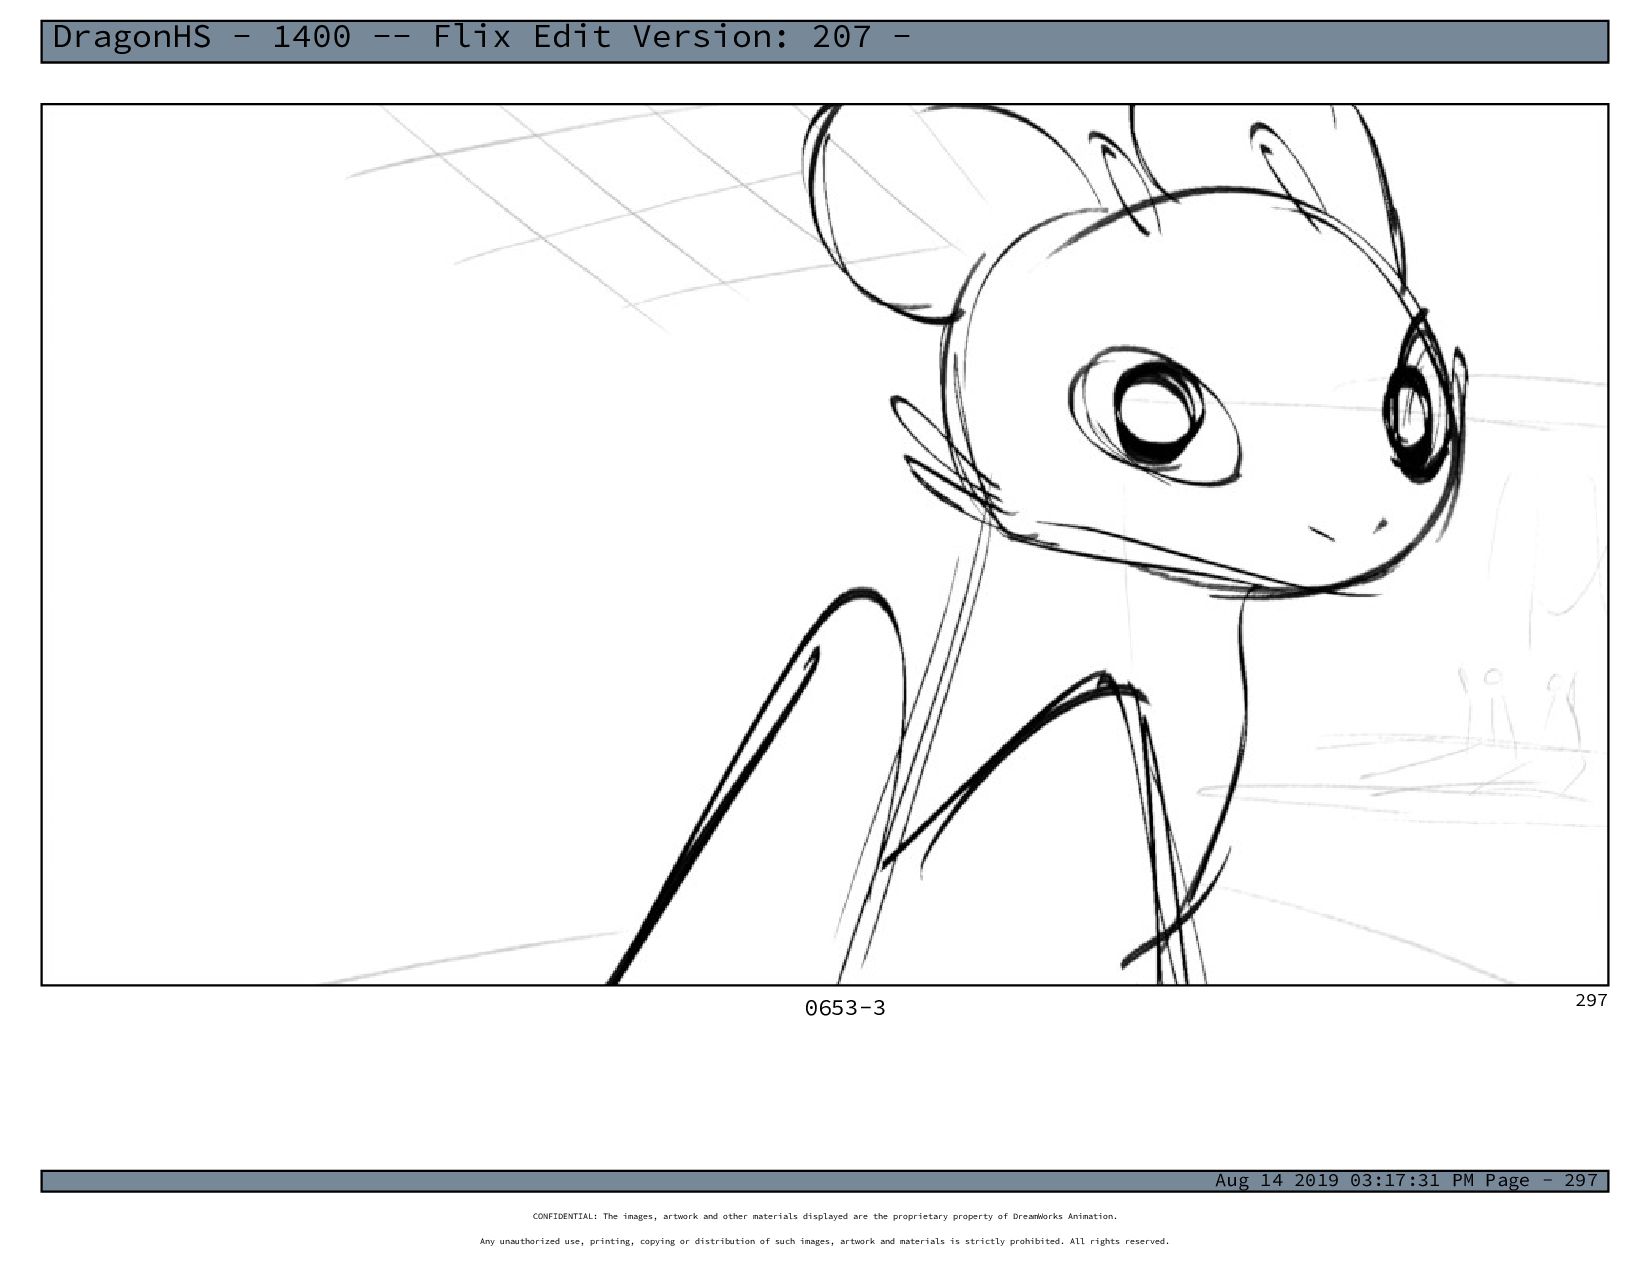Click the line starting 'Any unauthorized use, printing'
Image resolution: width=1650 pixels, height=1275 pixels.
[825, 1241]
